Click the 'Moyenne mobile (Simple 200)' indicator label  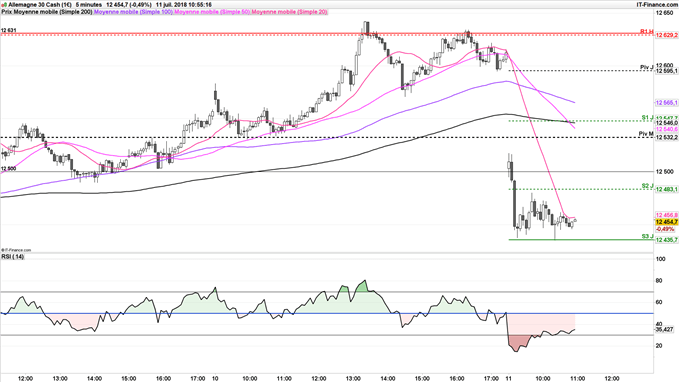click(x=53, y=12)
